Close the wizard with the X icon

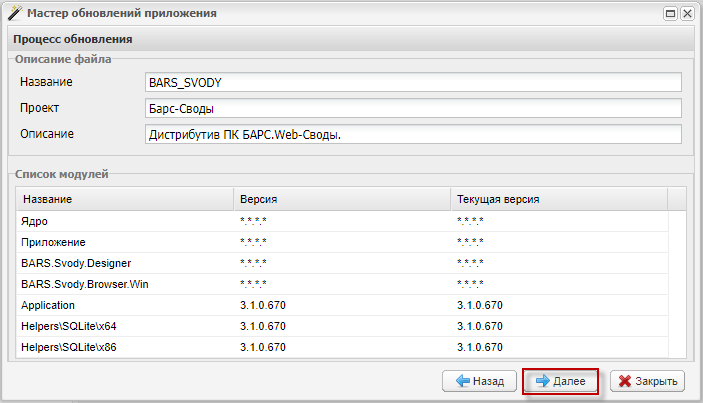688,14
